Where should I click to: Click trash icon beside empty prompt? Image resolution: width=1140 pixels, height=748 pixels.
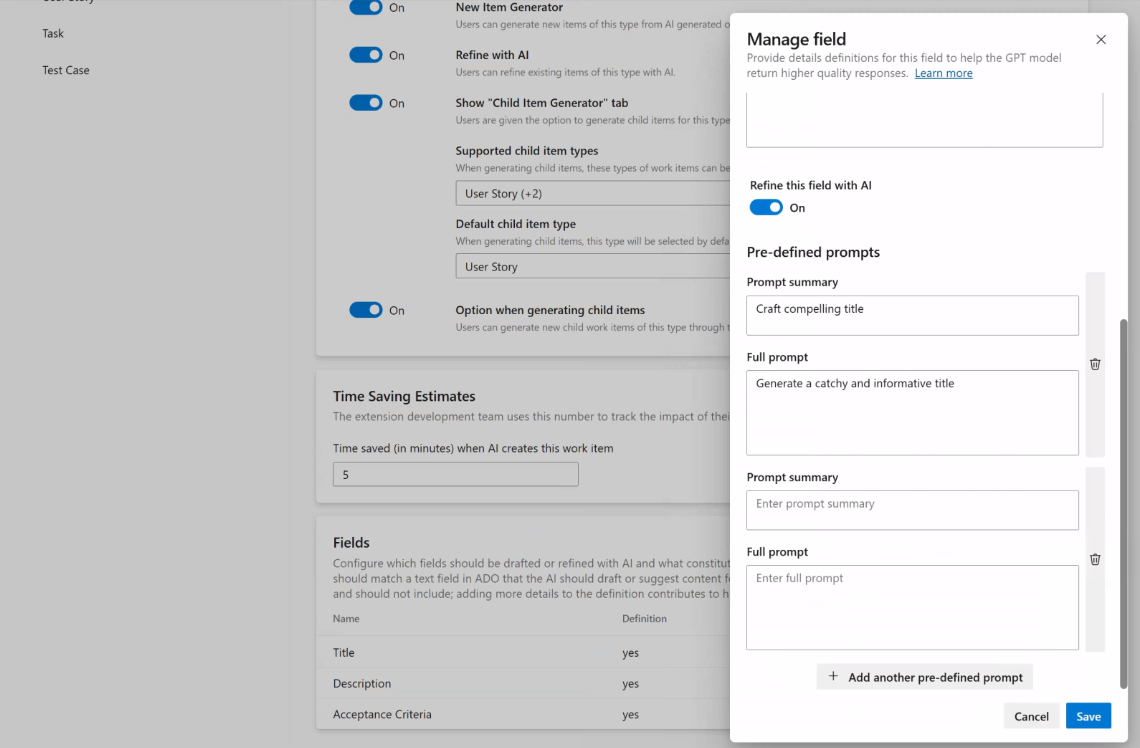(1095, 560)
